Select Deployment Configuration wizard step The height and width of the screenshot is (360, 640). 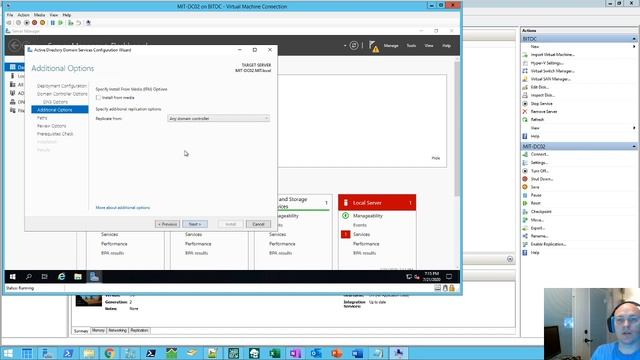coord(62,86)
